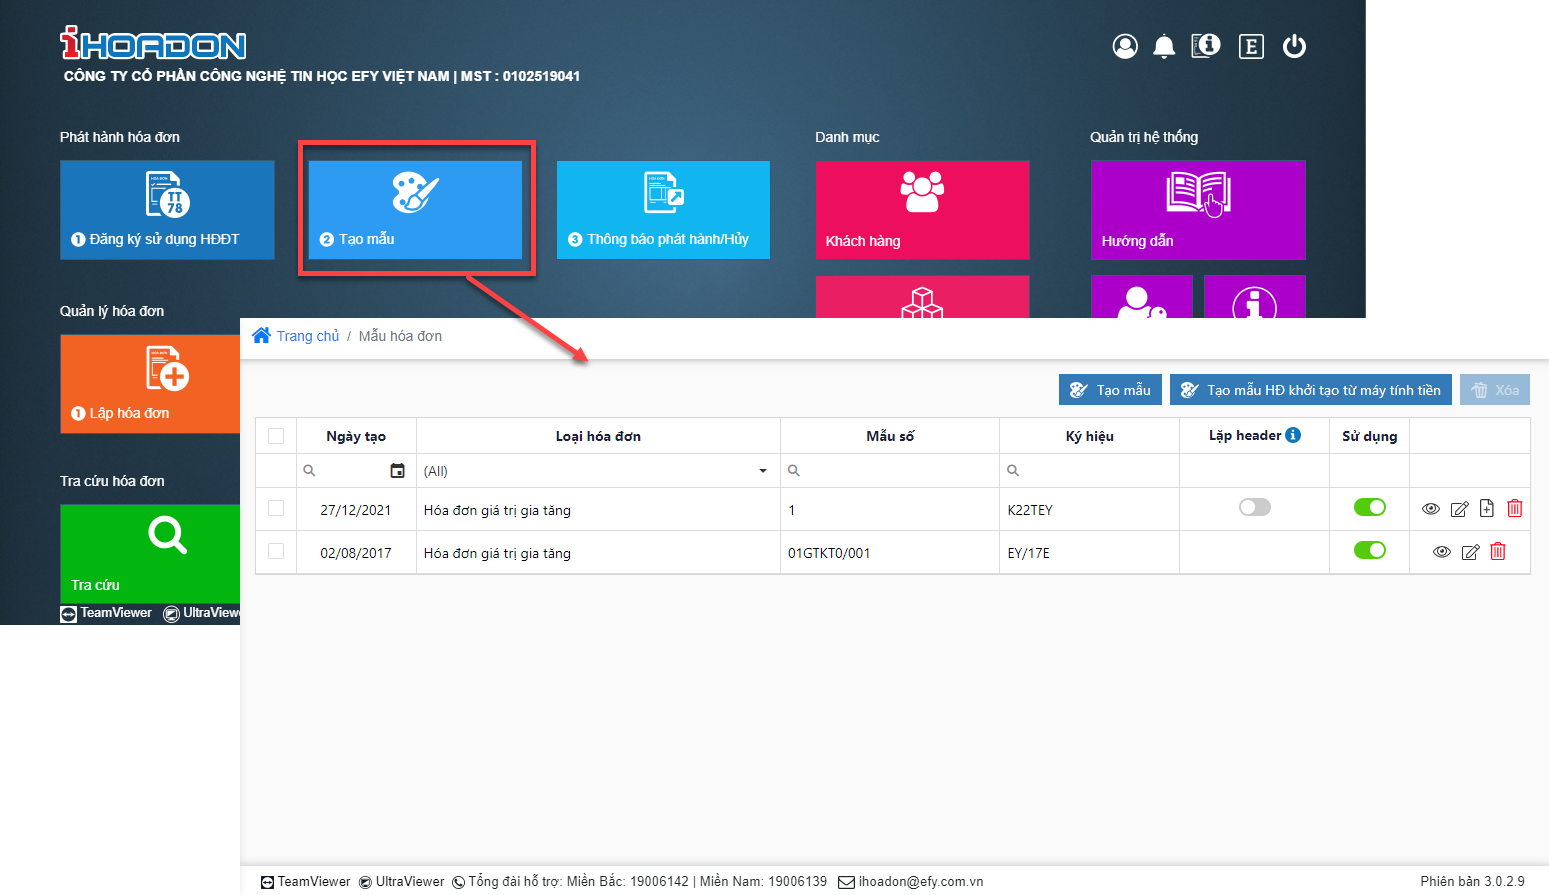Go to Trang chủ breadcrumb link
Image resolution: width=1549 pixels, height=895 pixels.
(307, 336)
